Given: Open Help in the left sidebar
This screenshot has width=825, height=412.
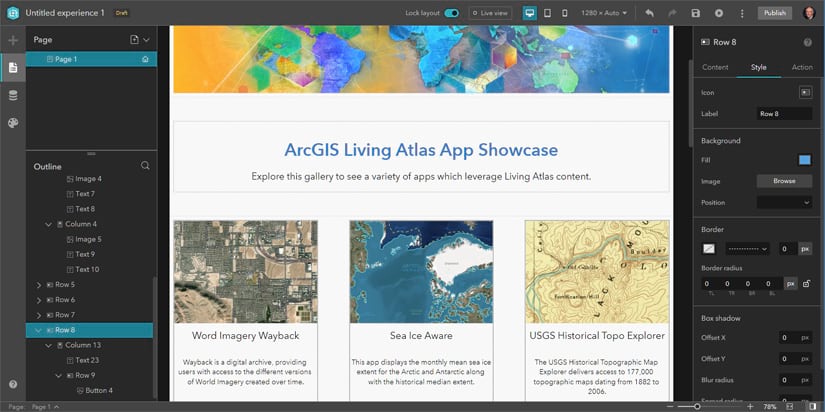Looking at the screenshot, I should pyautogui.click(x=13, y=384).
